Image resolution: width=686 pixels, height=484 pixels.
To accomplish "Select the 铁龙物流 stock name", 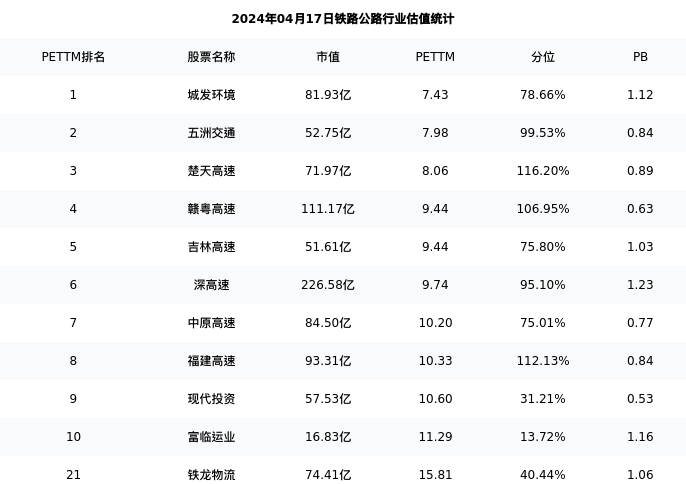I will pos(211,475).
